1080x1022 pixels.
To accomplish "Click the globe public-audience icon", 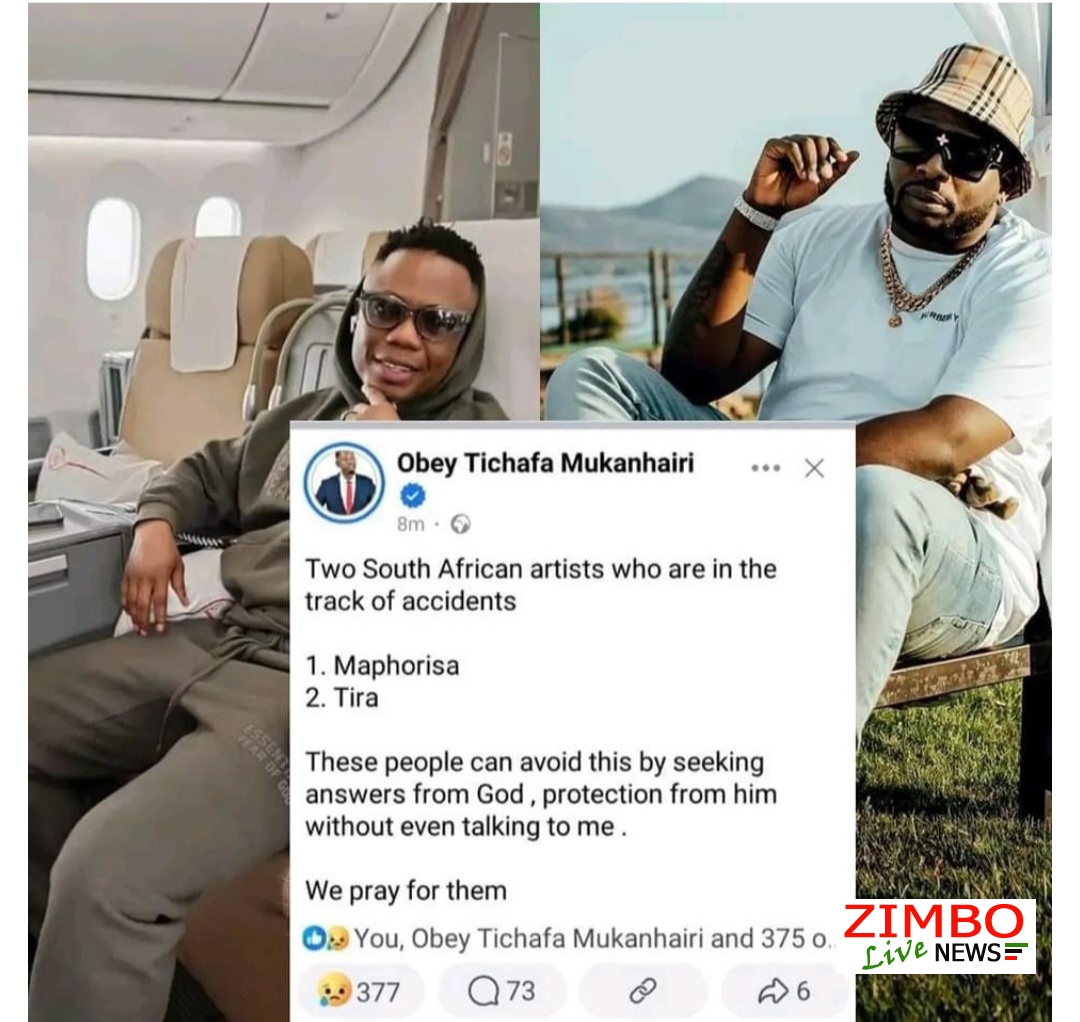I will pos(460,525).
